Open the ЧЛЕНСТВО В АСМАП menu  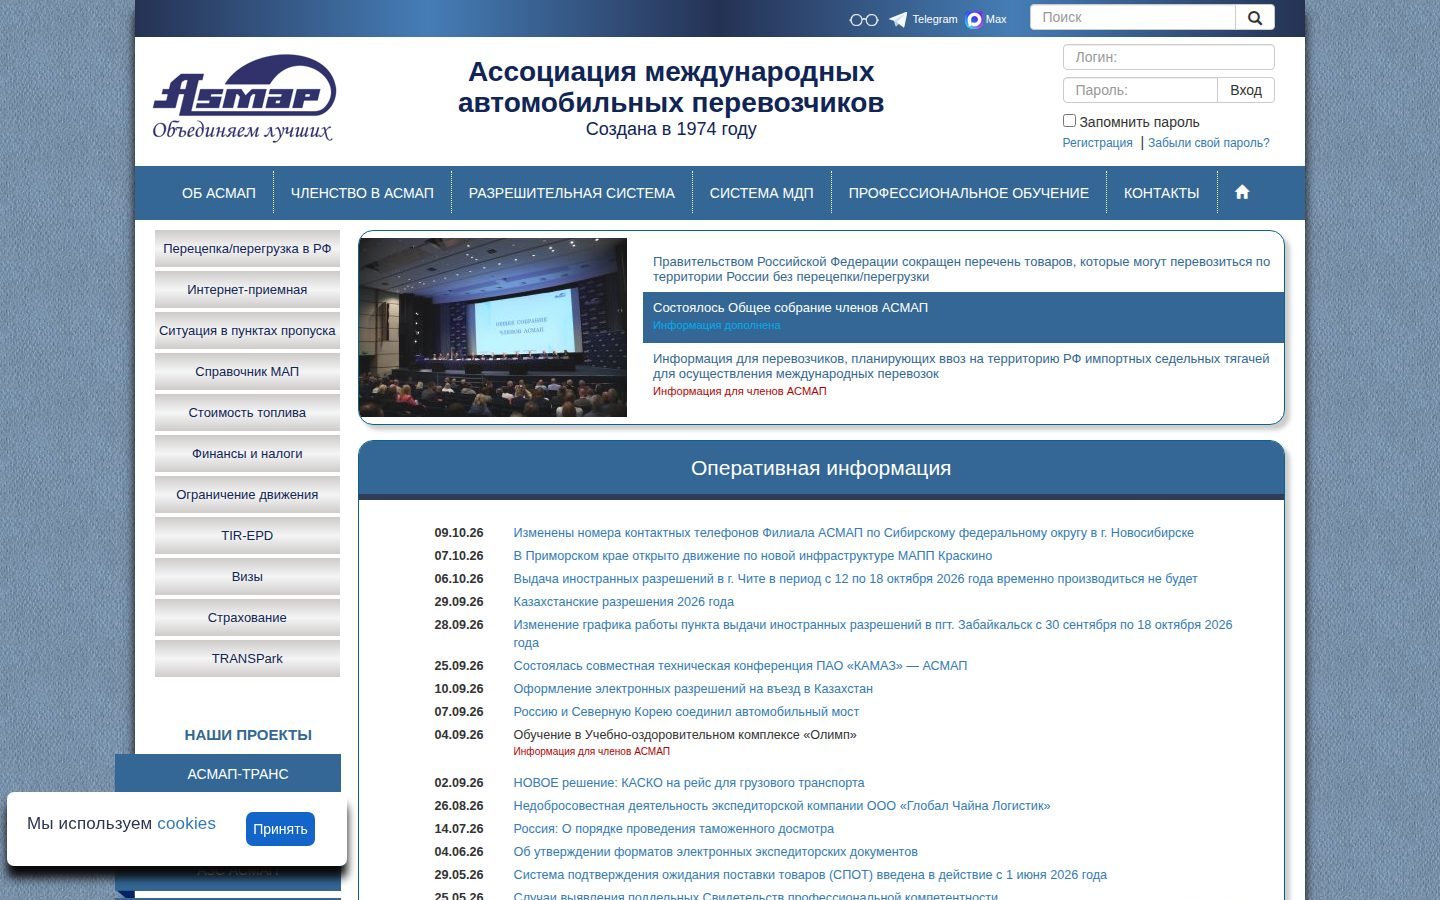coord(362,193)
